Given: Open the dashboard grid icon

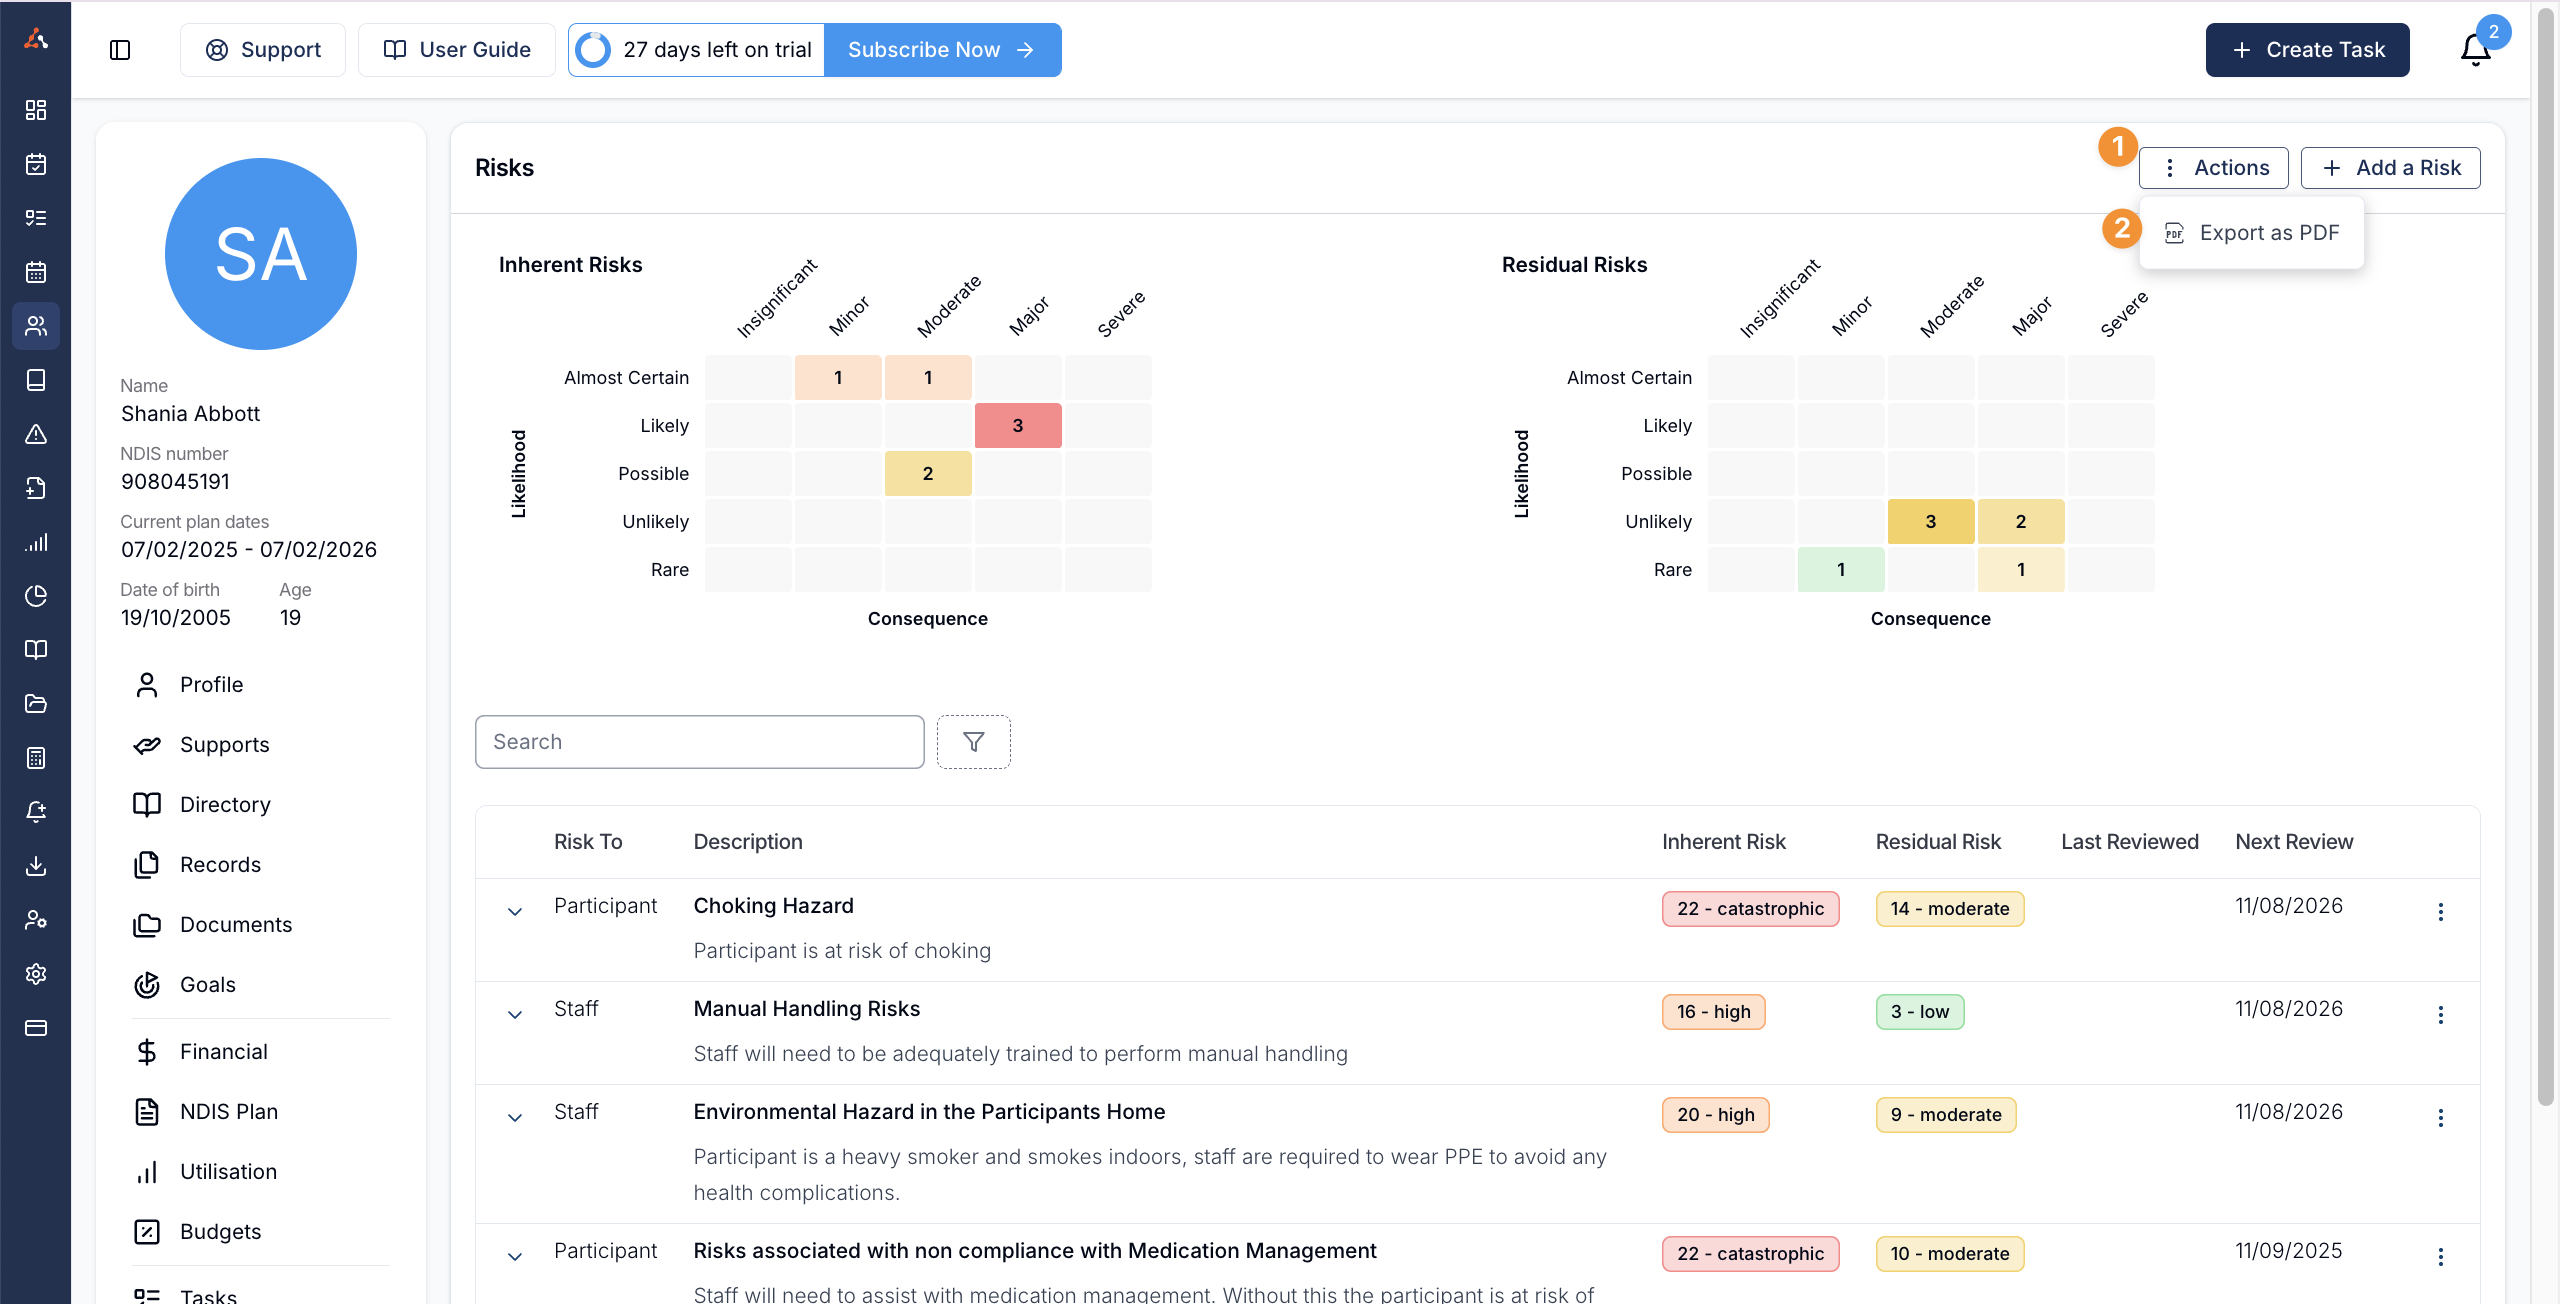Looking at the screenshot, I should pyautogui.click(x=36, y=110).
